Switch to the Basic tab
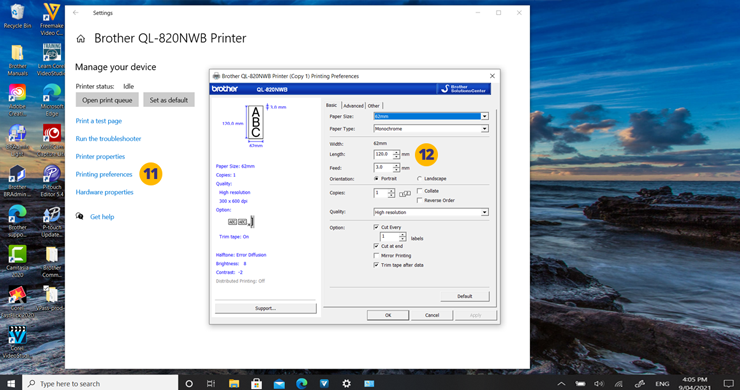740x390 pixels. (332, 105)
